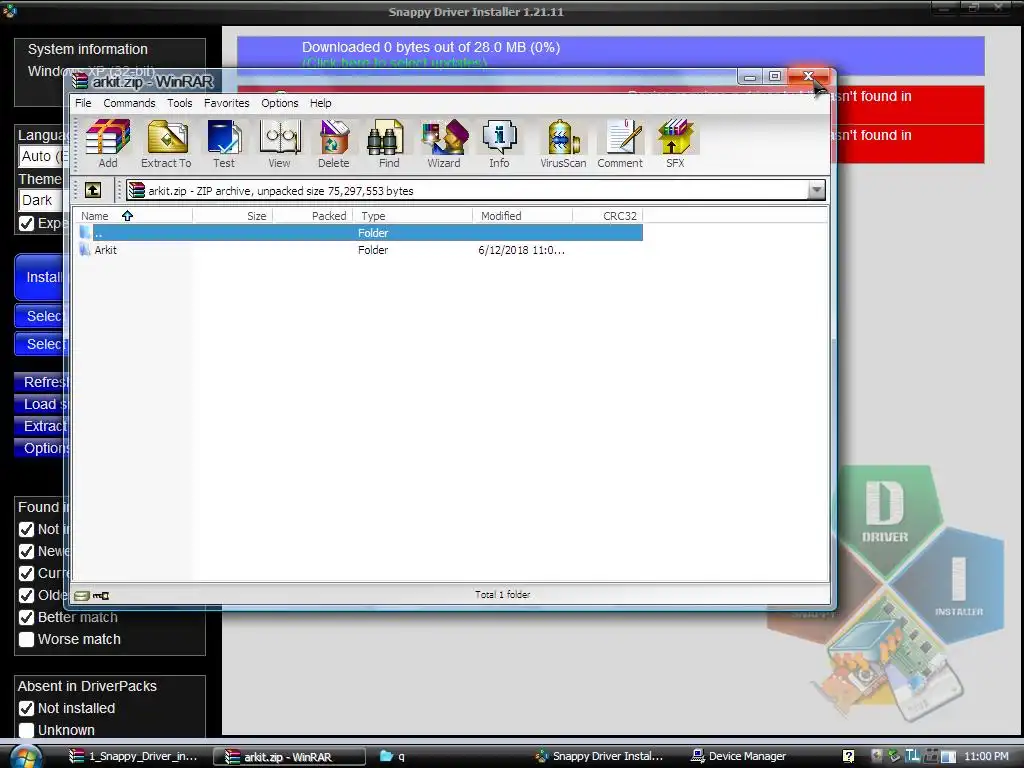Click the disk icon in WinRAR status bar
This screenshot has width=1024, height=768.
82,596
